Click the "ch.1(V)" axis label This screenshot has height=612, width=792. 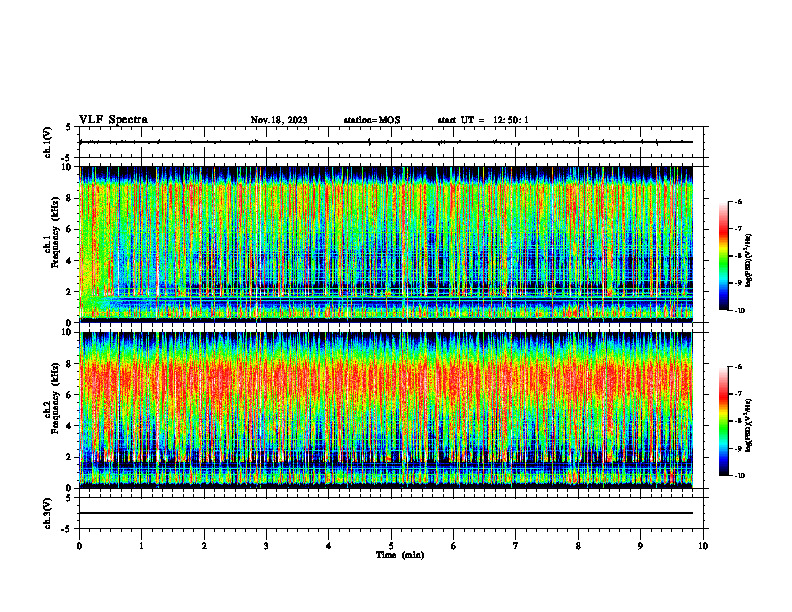(47, 142)
